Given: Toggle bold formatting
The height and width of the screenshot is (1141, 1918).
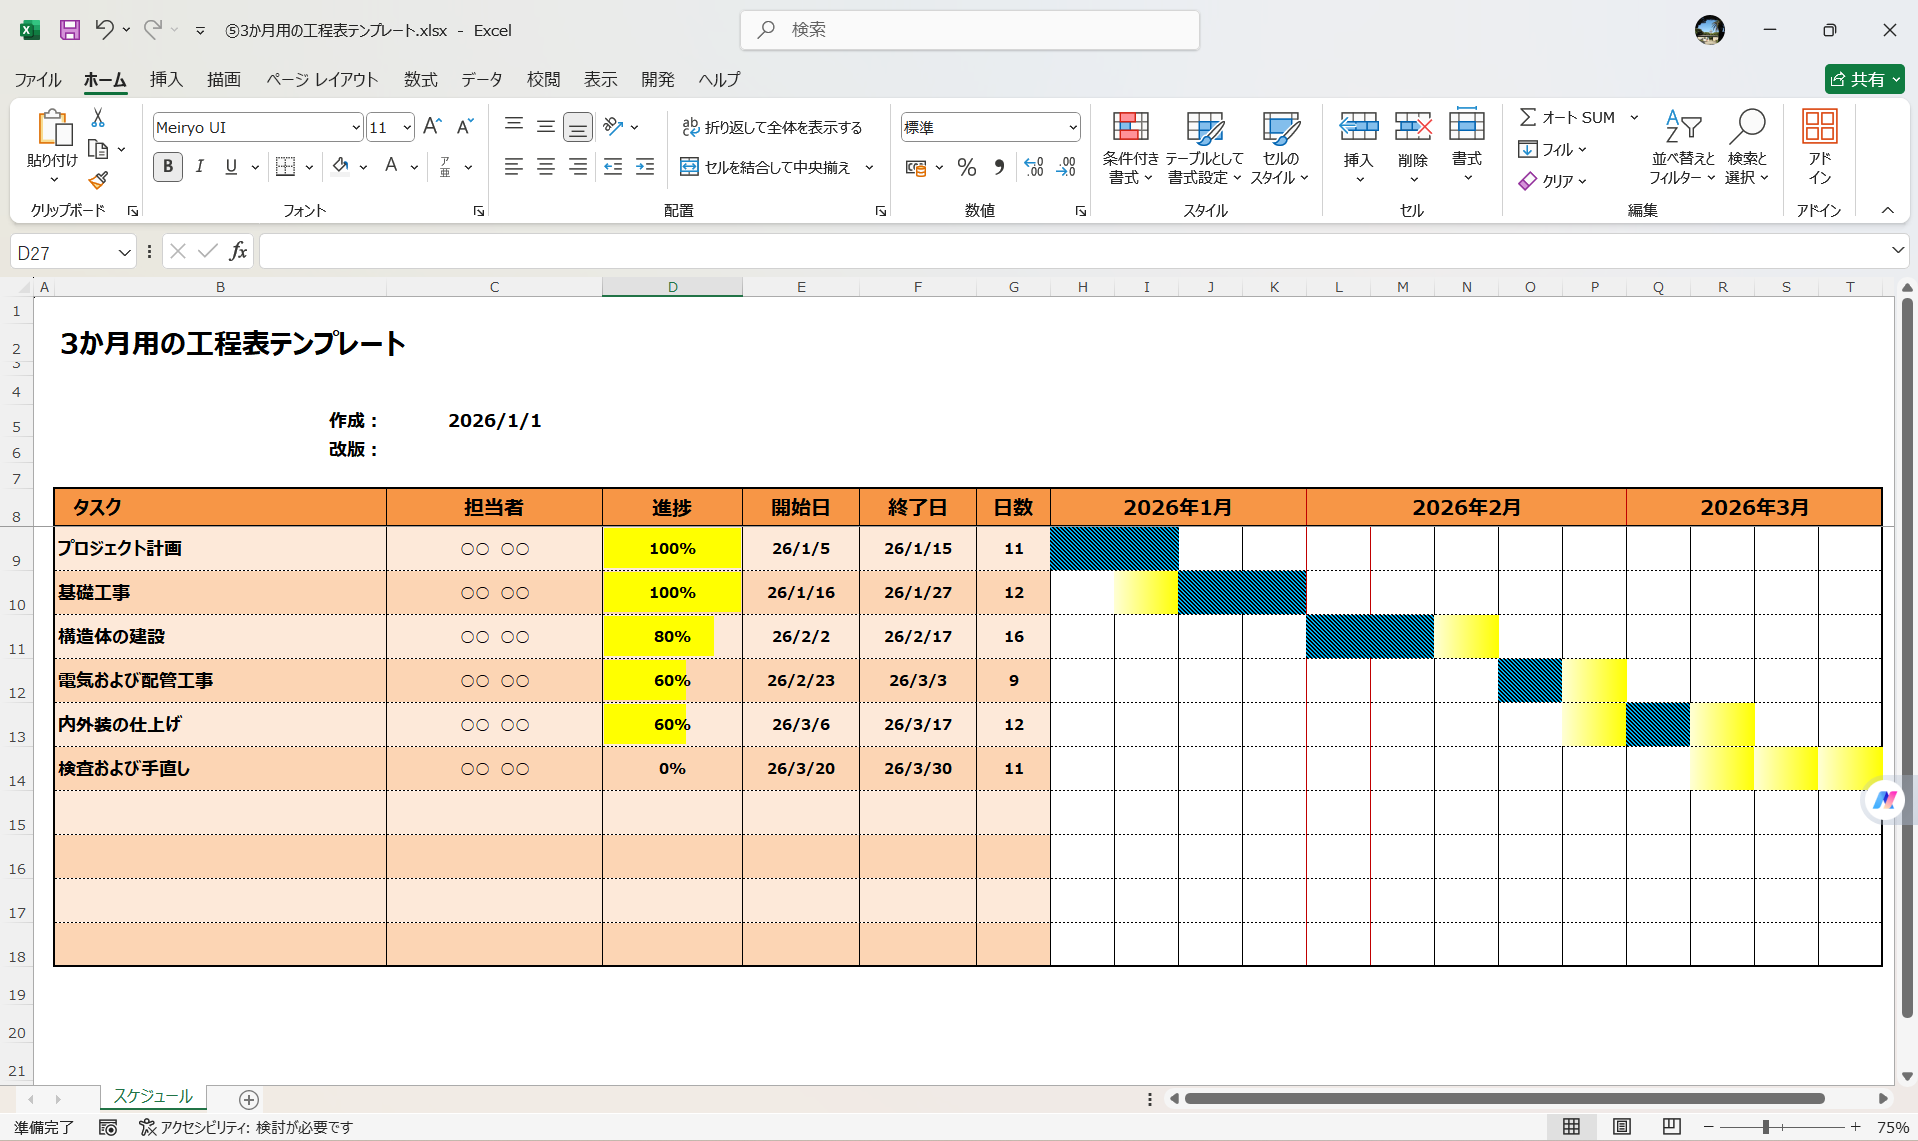Looking at the screenshot, I should coord(167,167).
